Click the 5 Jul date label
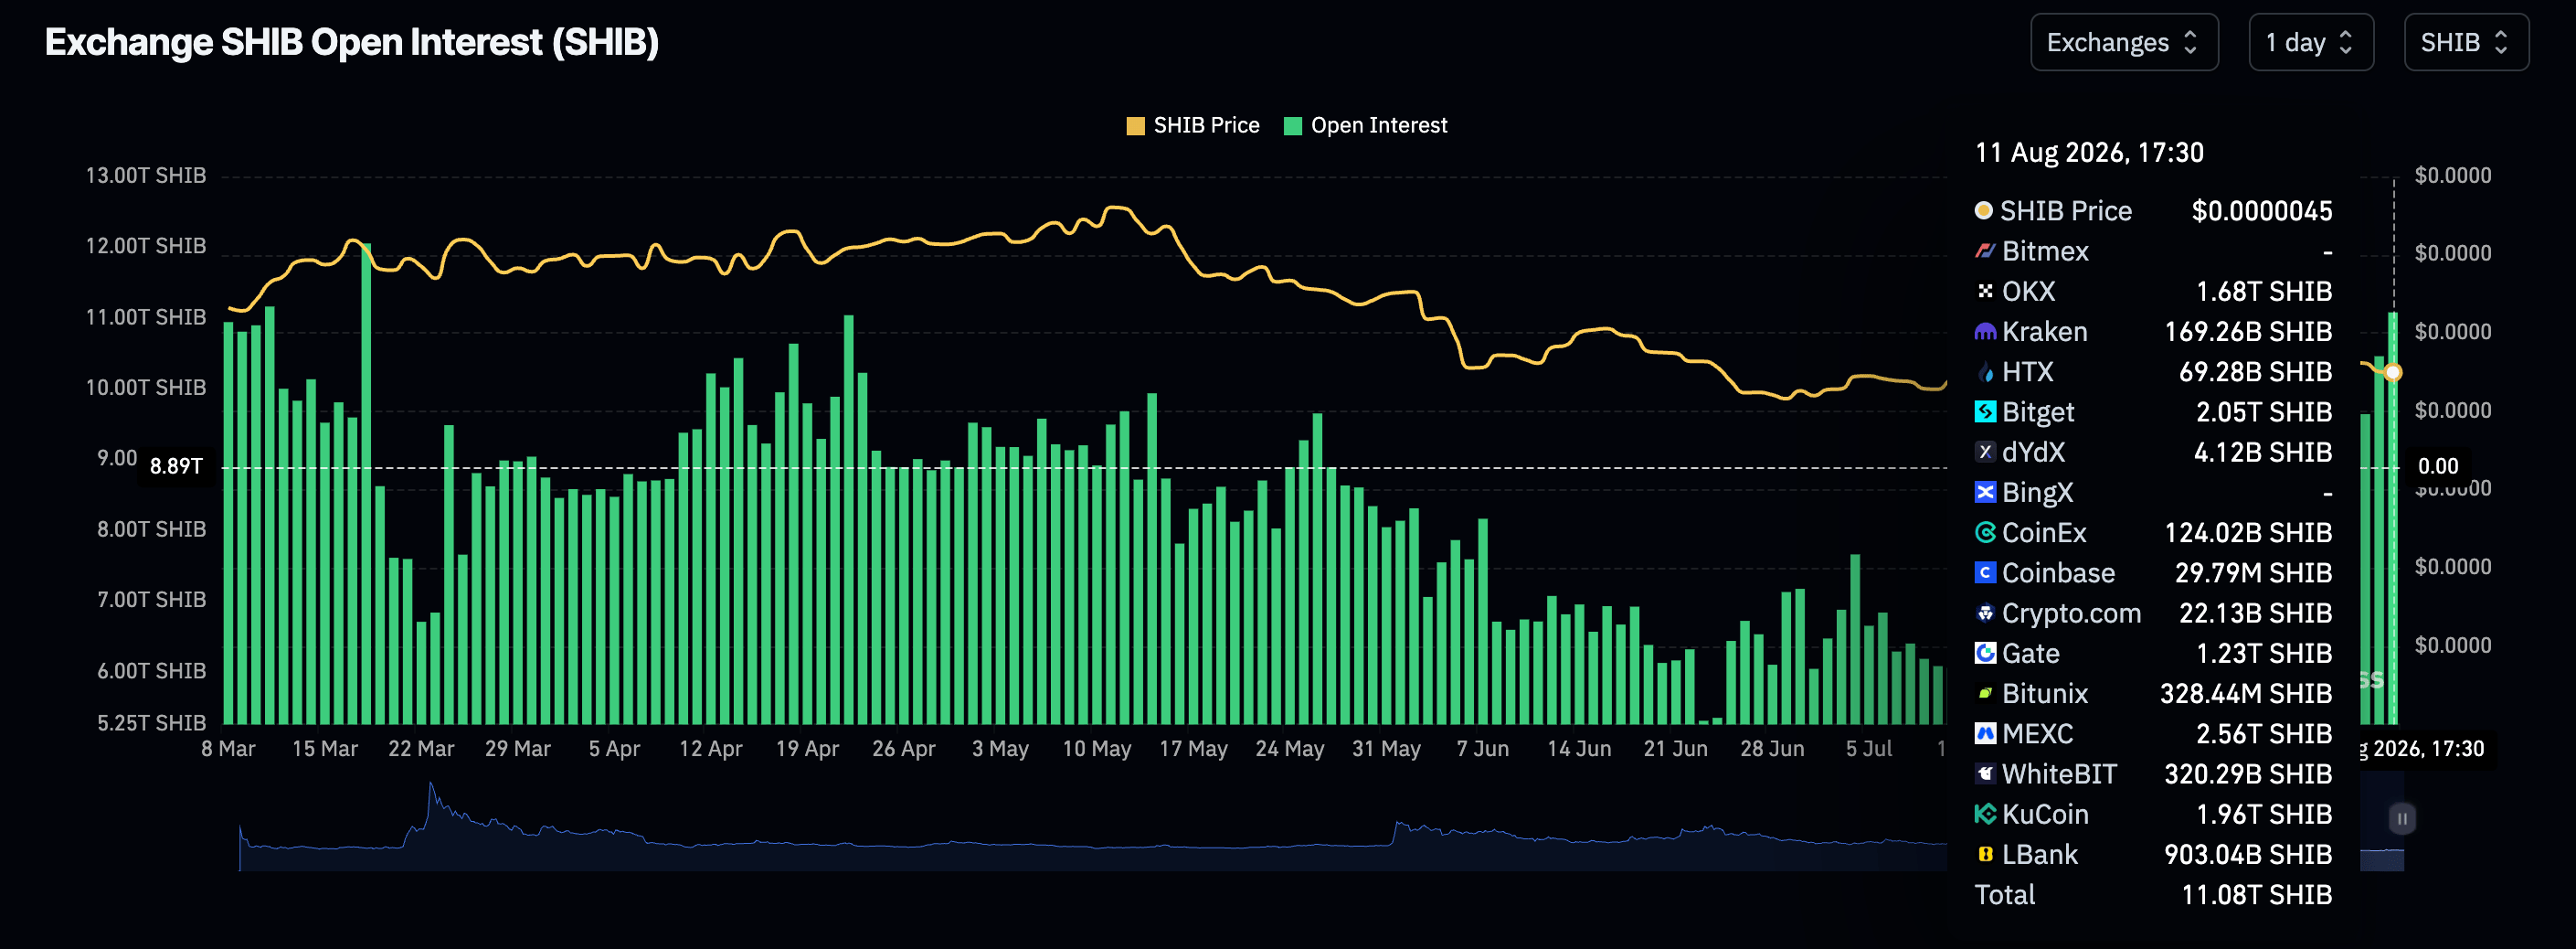 coord(1868,748)
